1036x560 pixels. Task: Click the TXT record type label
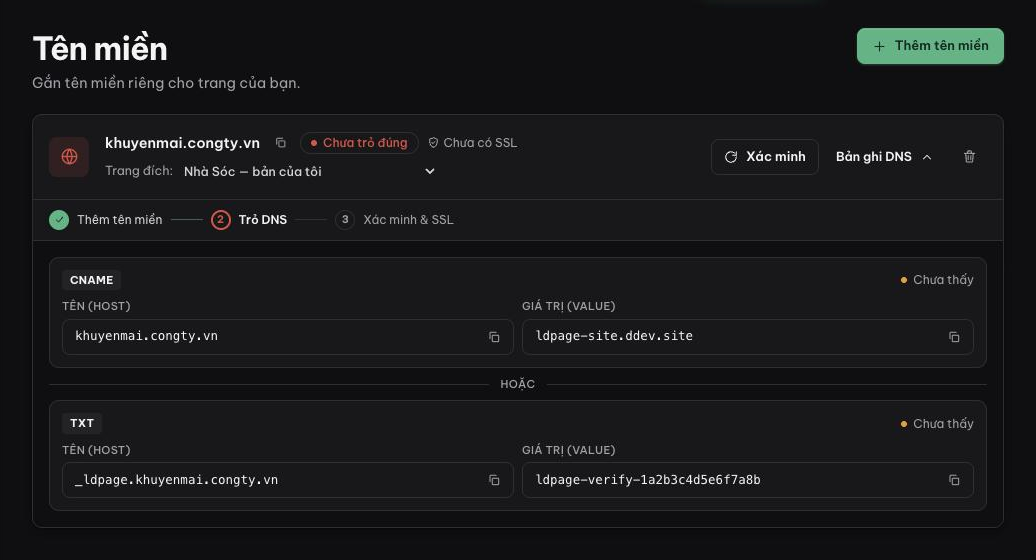[82, 423]
